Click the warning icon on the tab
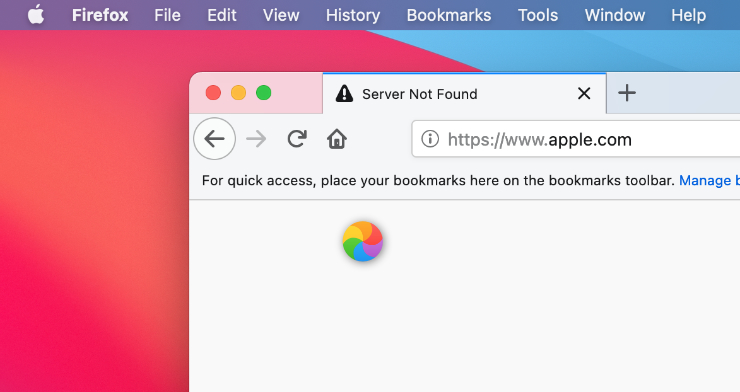The width and height of the screenshot is (740, 392). pos(344,93)
